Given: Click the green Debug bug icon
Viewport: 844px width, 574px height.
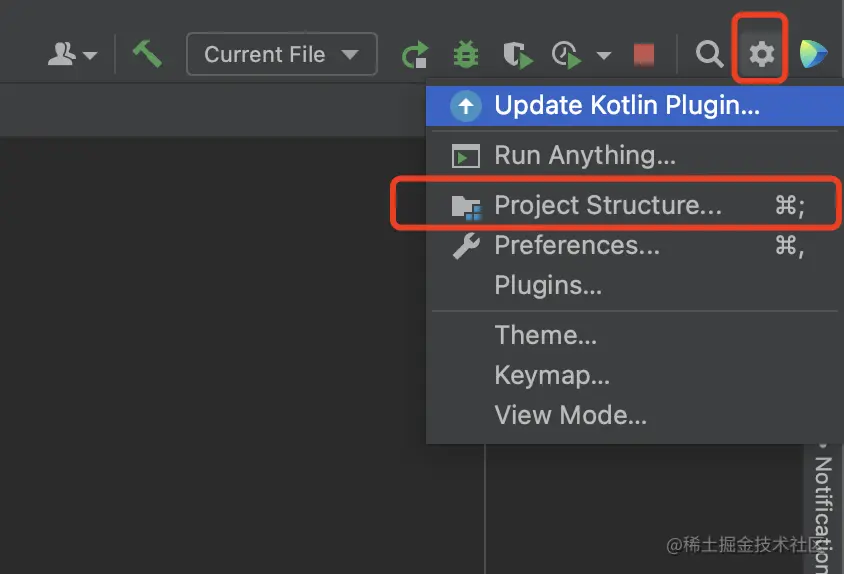Looking at the screenshot, I should [466, 54].
